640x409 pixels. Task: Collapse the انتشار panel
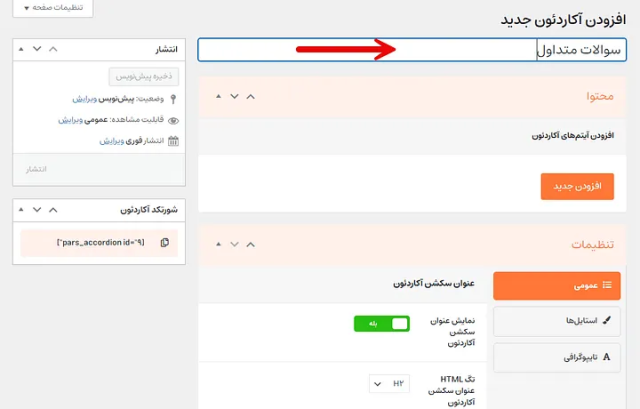point(53,49)
